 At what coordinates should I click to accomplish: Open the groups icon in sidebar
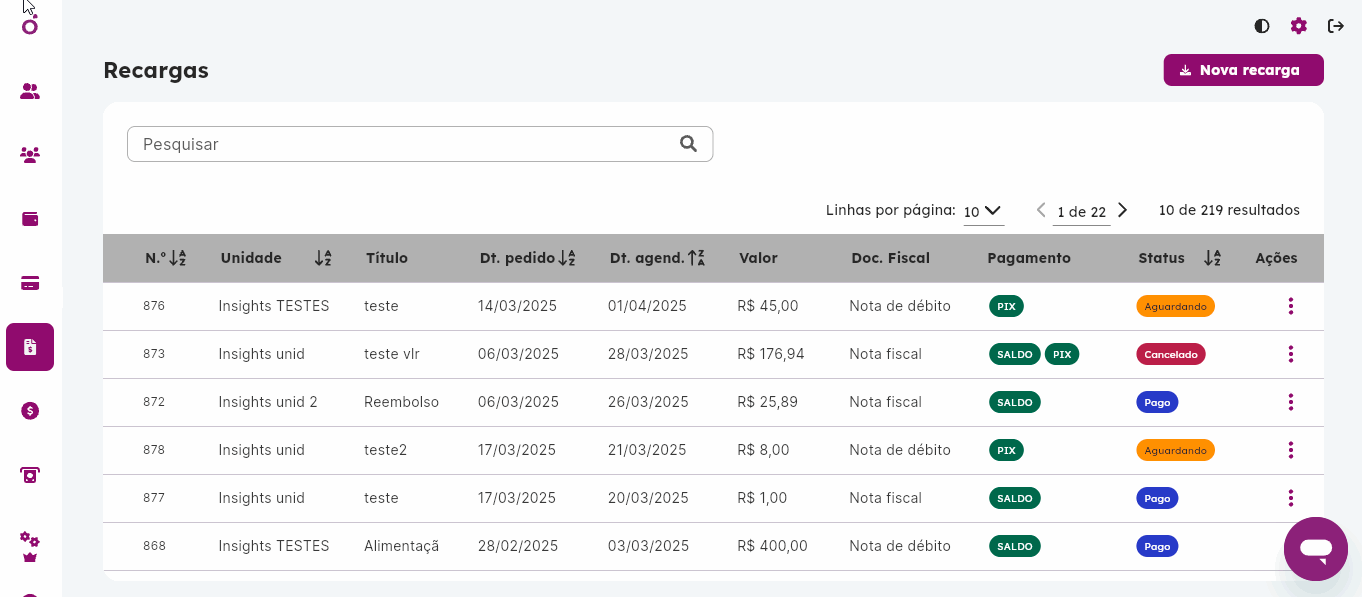click(30, 155)
